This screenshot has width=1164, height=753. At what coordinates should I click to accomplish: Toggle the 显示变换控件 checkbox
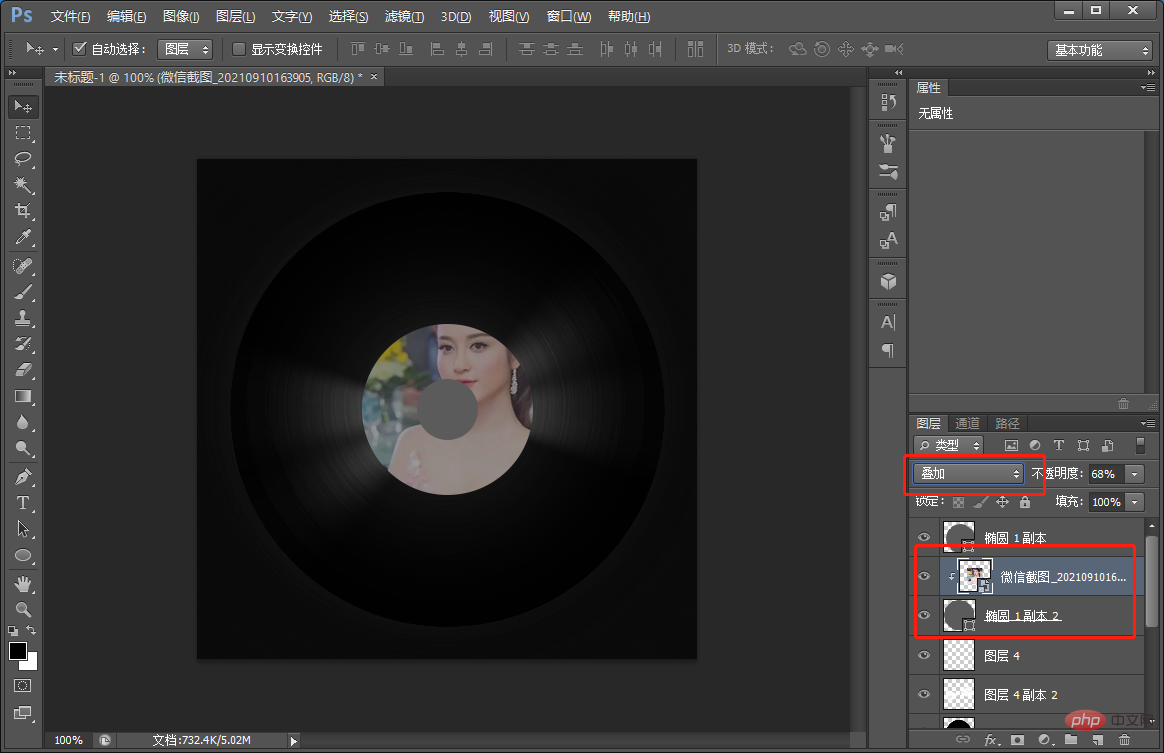coord(239,49)
